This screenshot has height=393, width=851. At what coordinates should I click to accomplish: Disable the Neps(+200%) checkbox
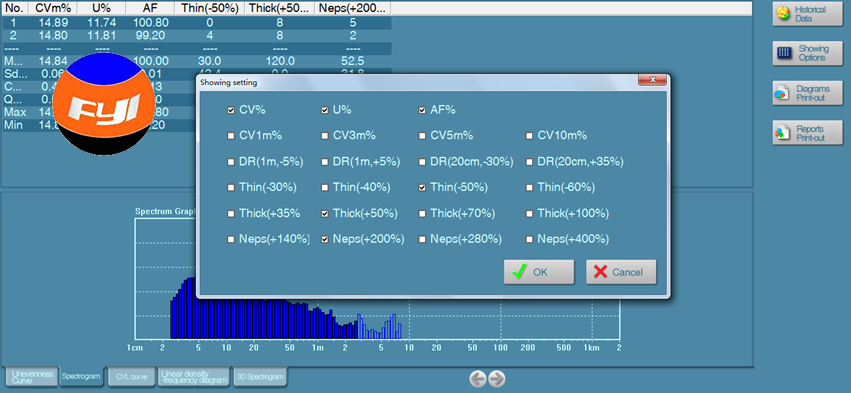point(325,239)
